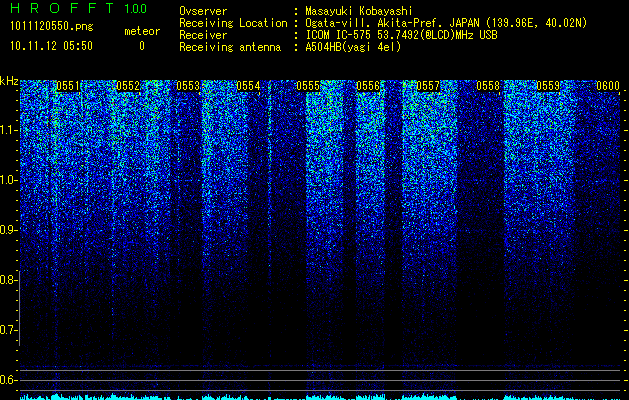Click the 0.6 frequency axis label
This screenshot has width=629, height=400.
pyautogui.click(x=8, y=380)
